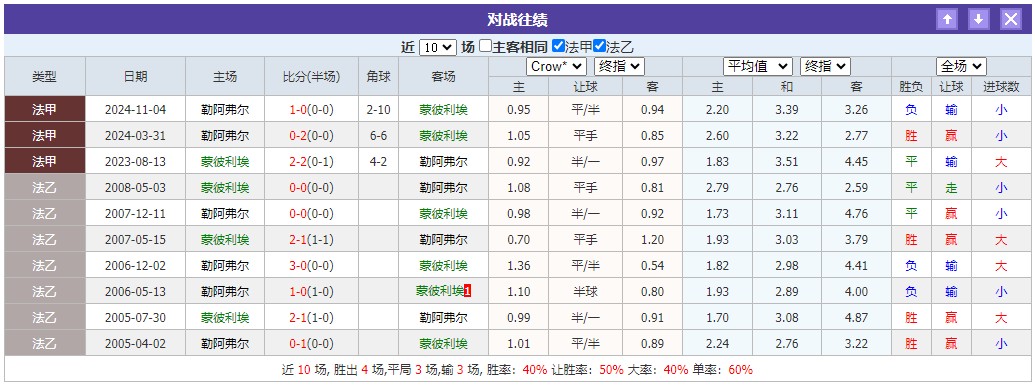Click the 法甲 tag for 2023-08-13 match
The width and height of the screenshot is (1035, 385).
[x=44, y=161]
